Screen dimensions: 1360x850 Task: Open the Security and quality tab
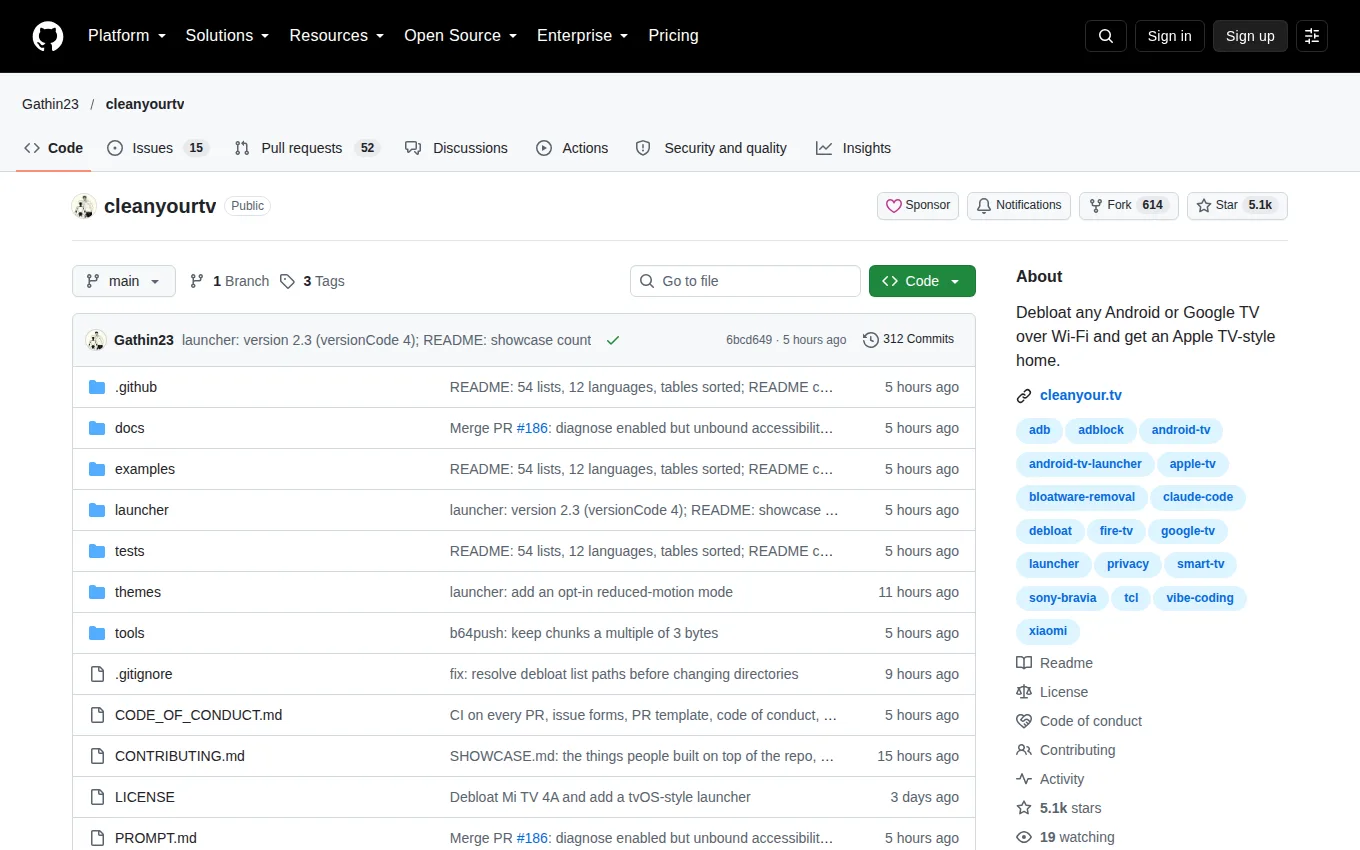pos(711,148)
